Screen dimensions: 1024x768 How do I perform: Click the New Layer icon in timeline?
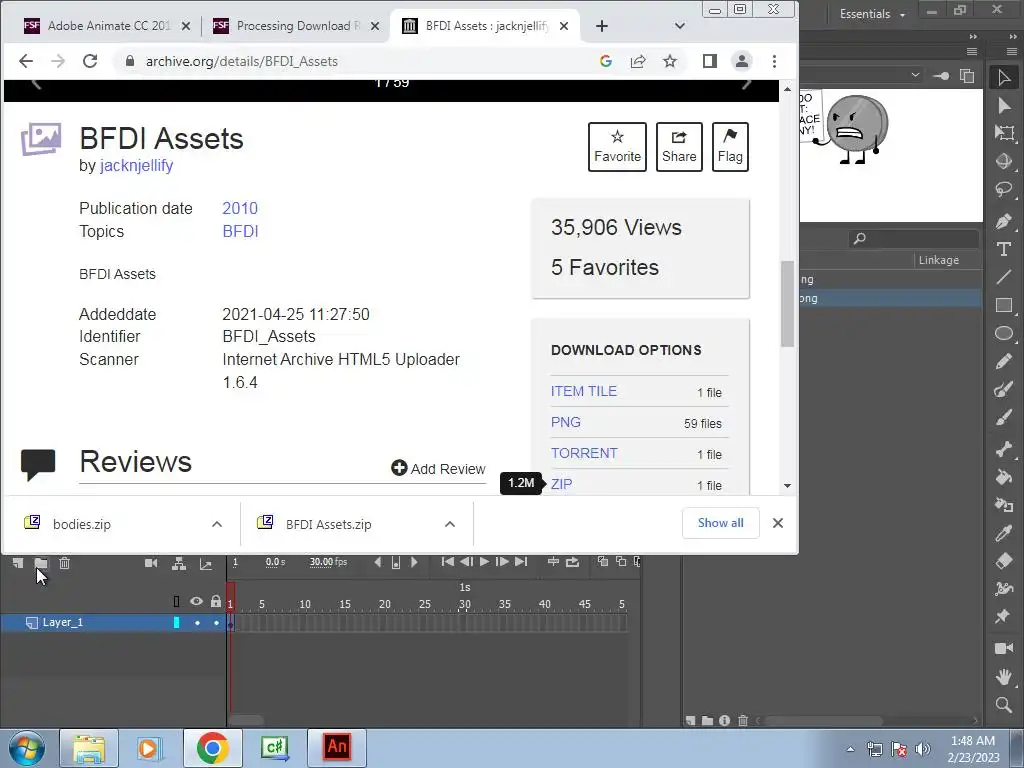18,563
